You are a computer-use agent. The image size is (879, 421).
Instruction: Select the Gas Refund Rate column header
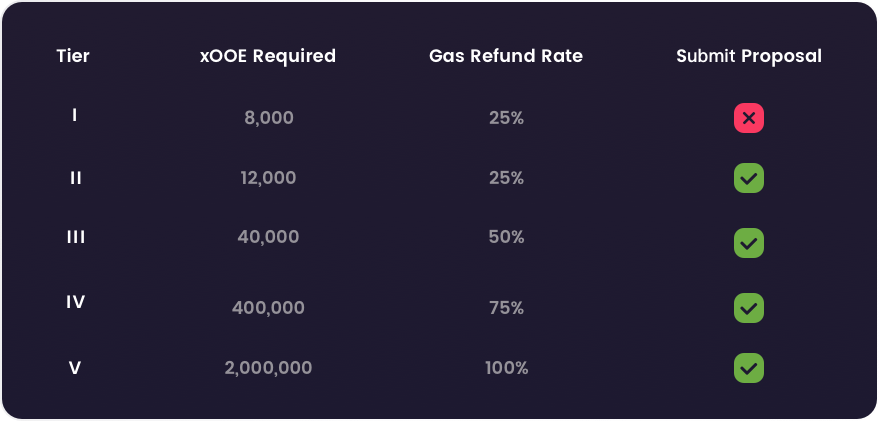pos(506,56)
